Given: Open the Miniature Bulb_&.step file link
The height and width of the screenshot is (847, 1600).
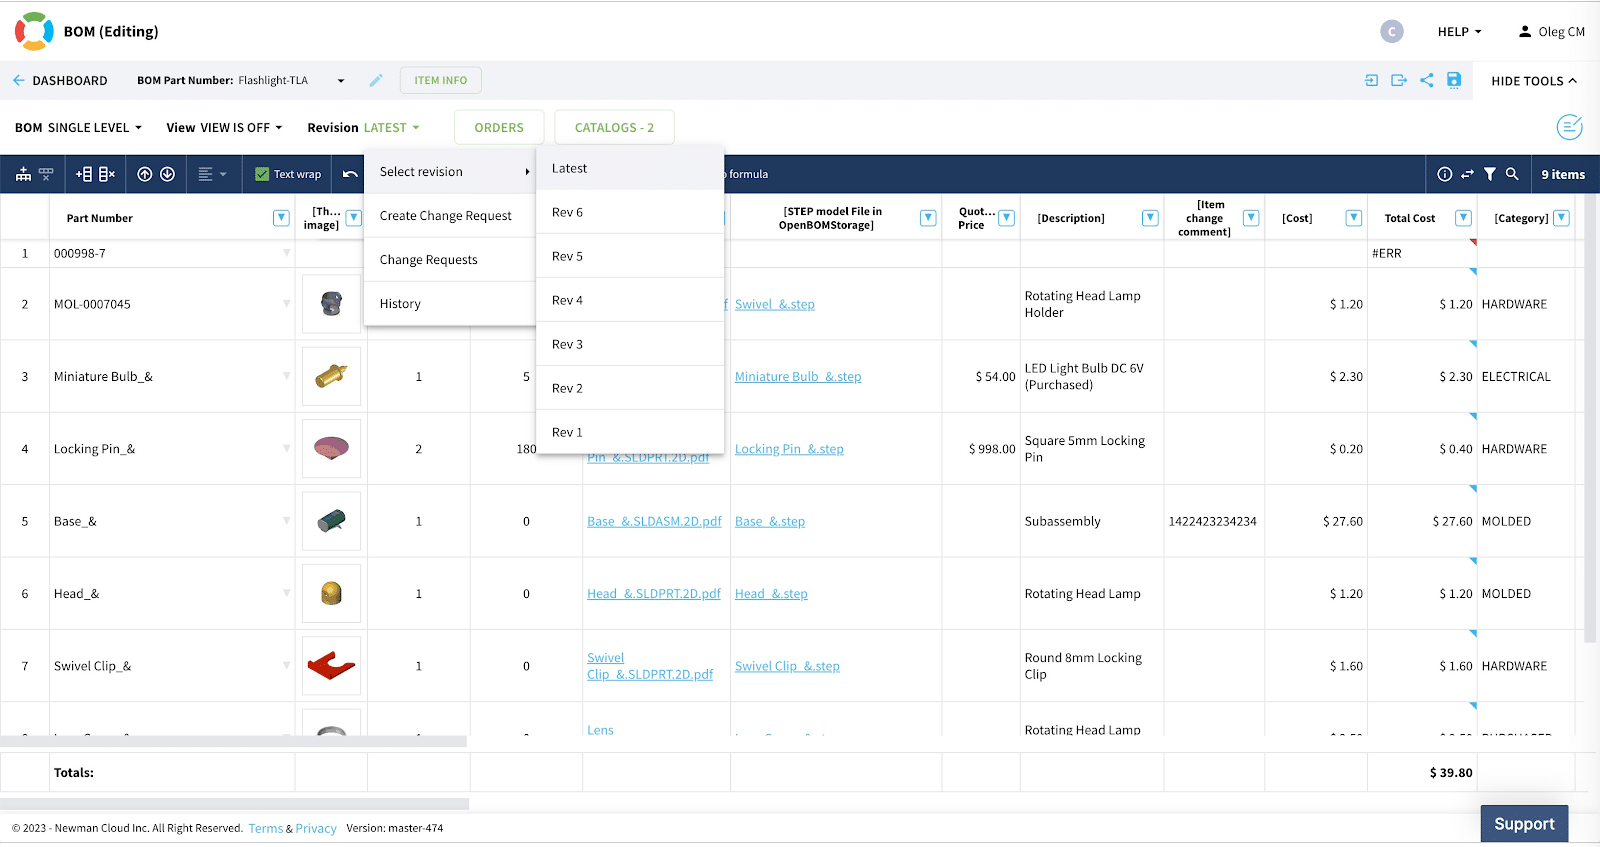Looking at the screenshot, I should (x=798, y=377).
